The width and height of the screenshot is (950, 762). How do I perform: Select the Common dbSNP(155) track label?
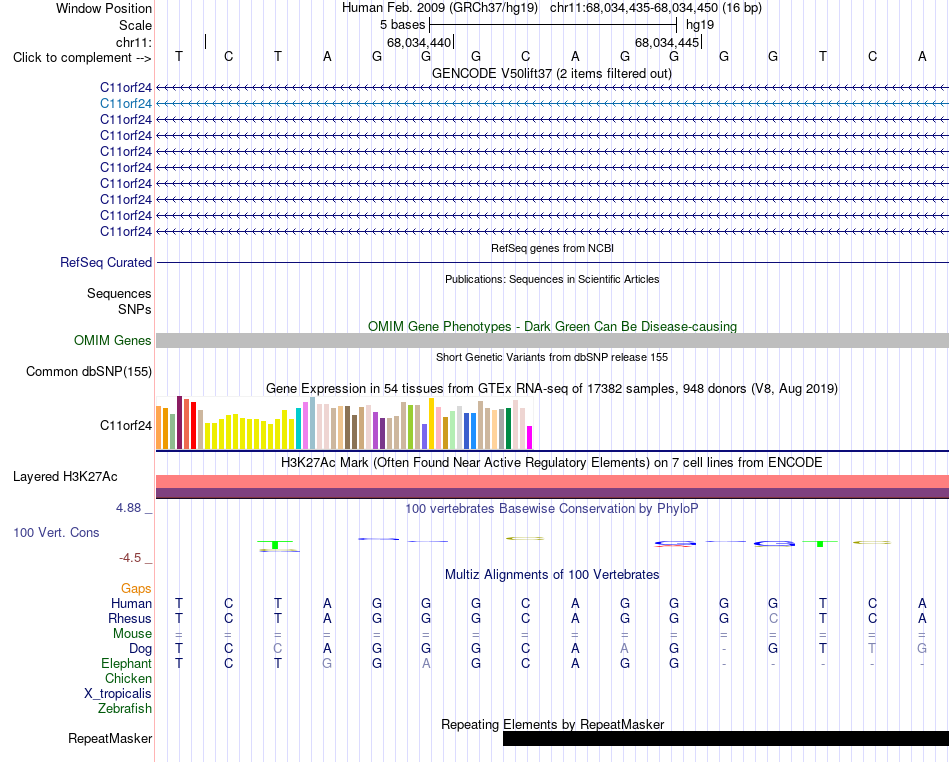pyautogui.click(x=89, y=371)
